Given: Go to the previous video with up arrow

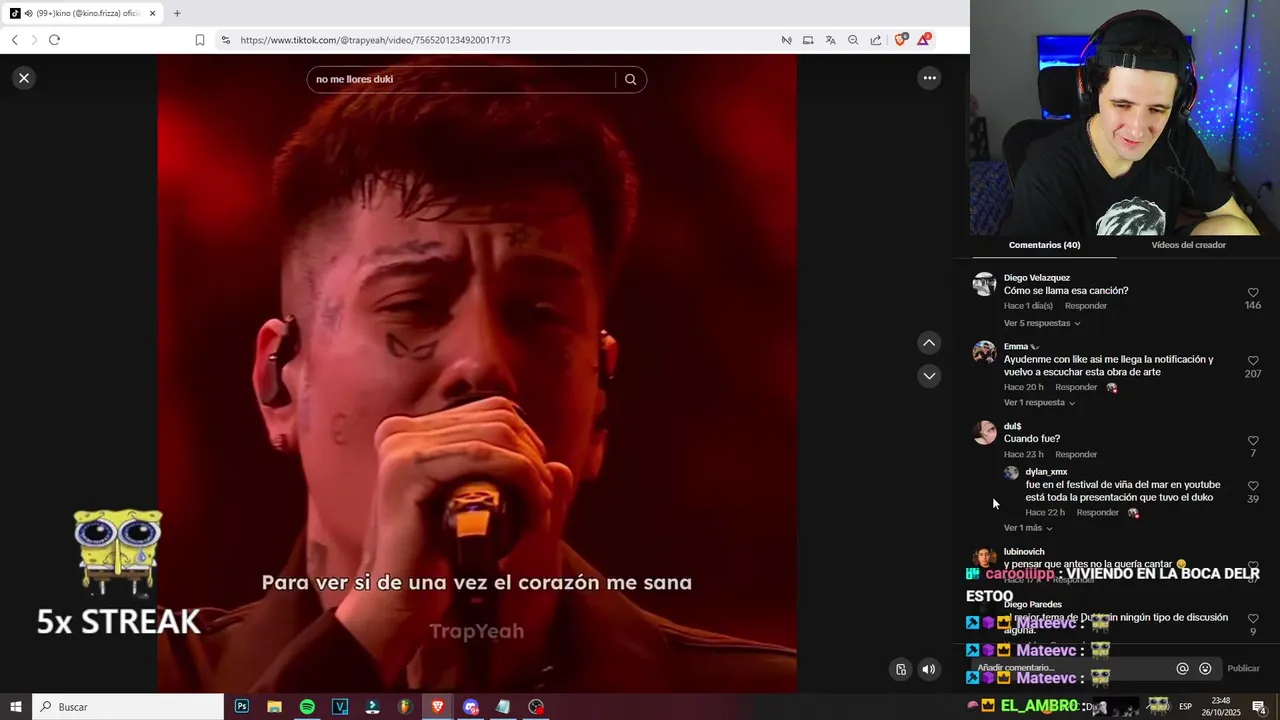Looking at the screenshot, I should coord(929,343).
